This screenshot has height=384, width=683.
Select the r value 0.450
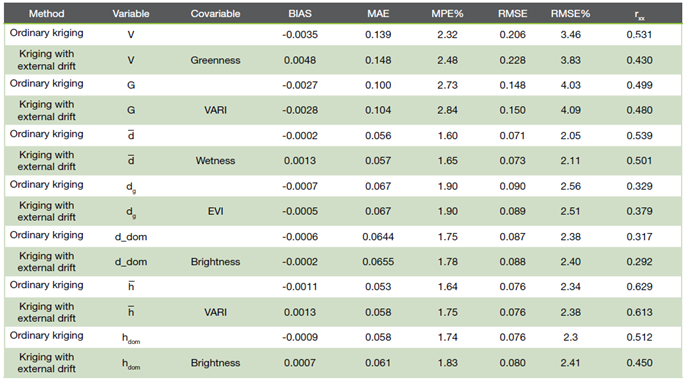[639, 363]
